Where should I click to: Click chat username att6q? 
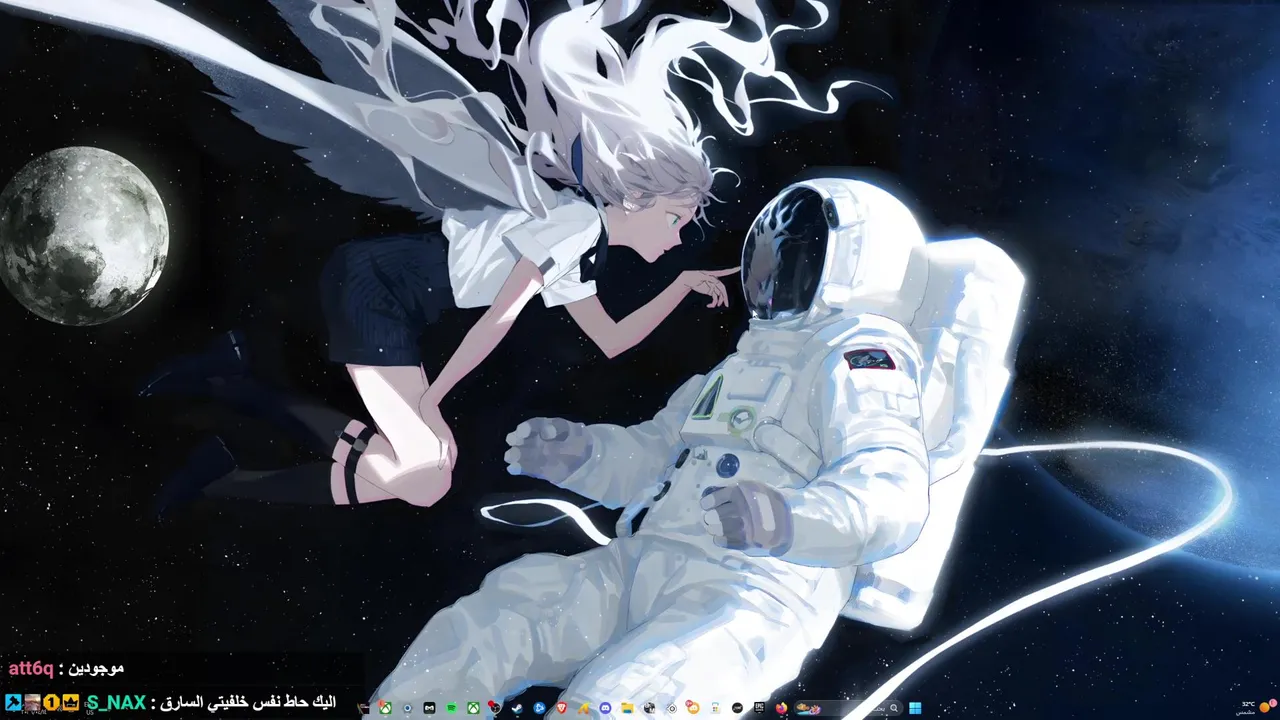click(x=30, y=668)
